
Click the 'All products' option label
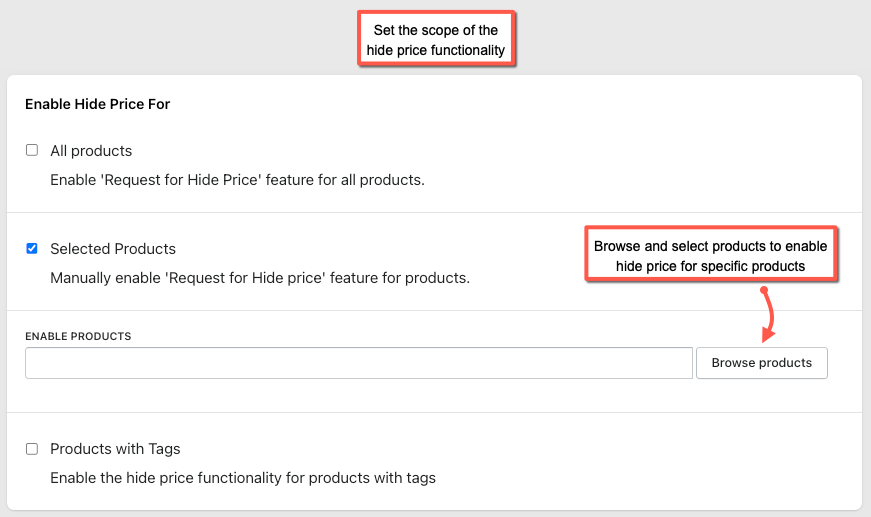(x=91, y=151)
